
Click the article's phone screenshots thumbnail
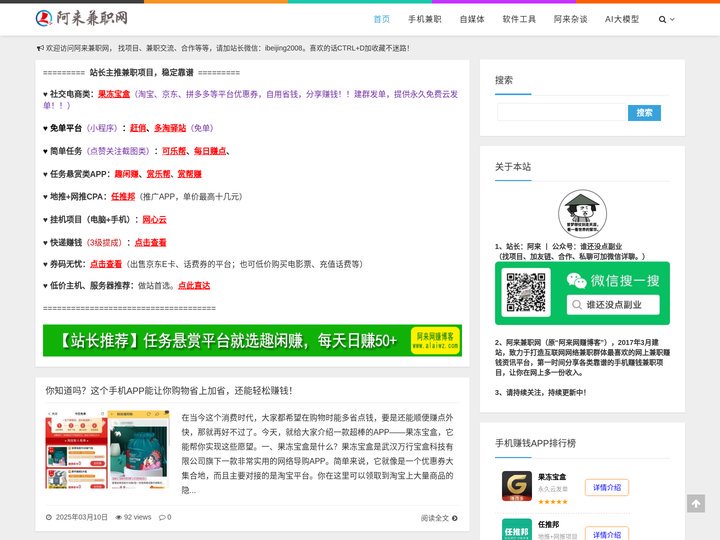tap(107, 450)
